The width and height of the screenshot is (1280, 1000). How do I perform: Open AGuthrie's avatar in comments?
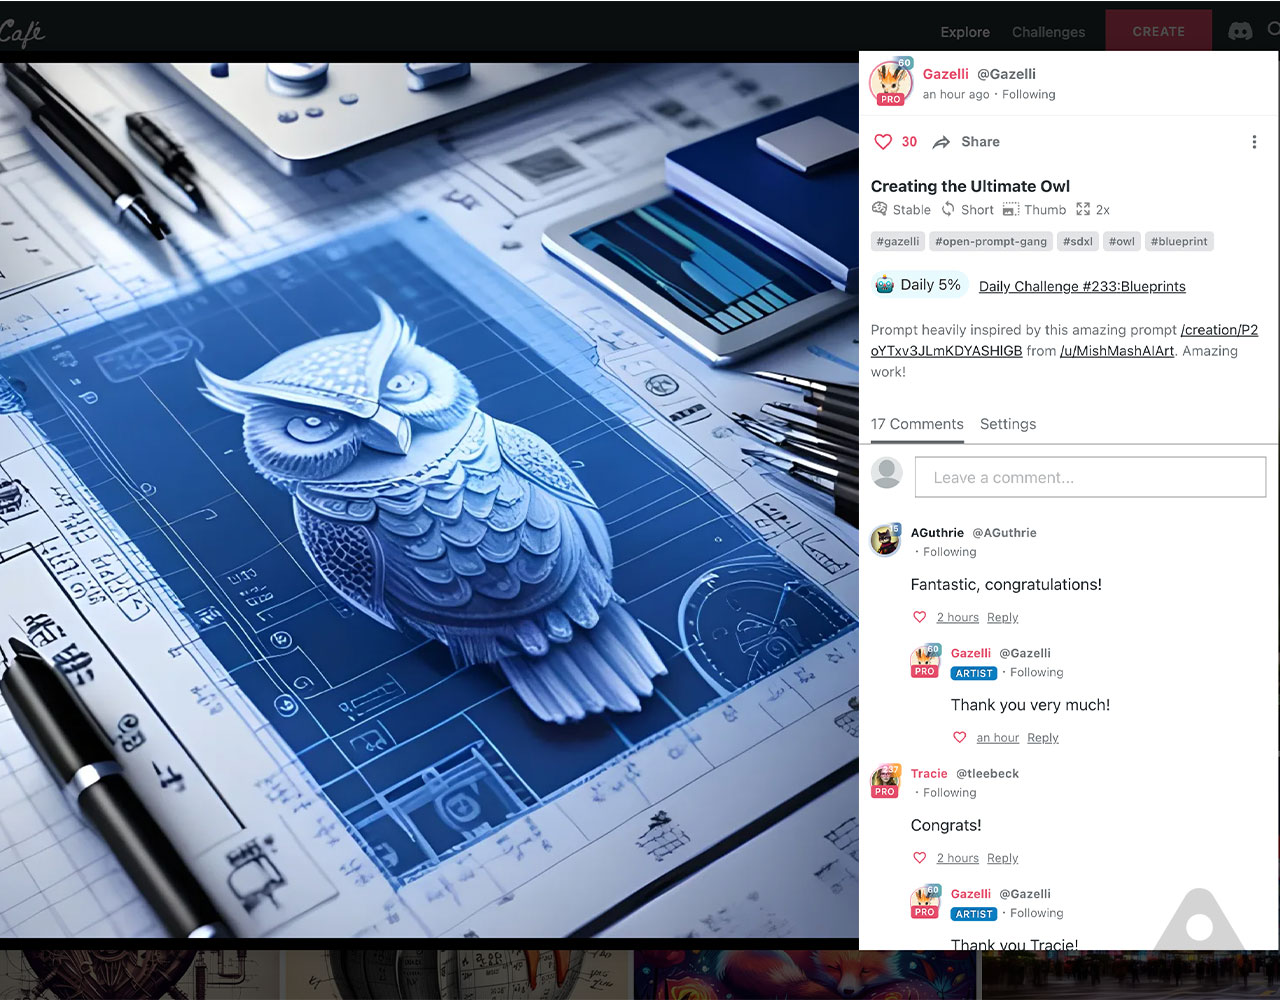pos(886,540)
